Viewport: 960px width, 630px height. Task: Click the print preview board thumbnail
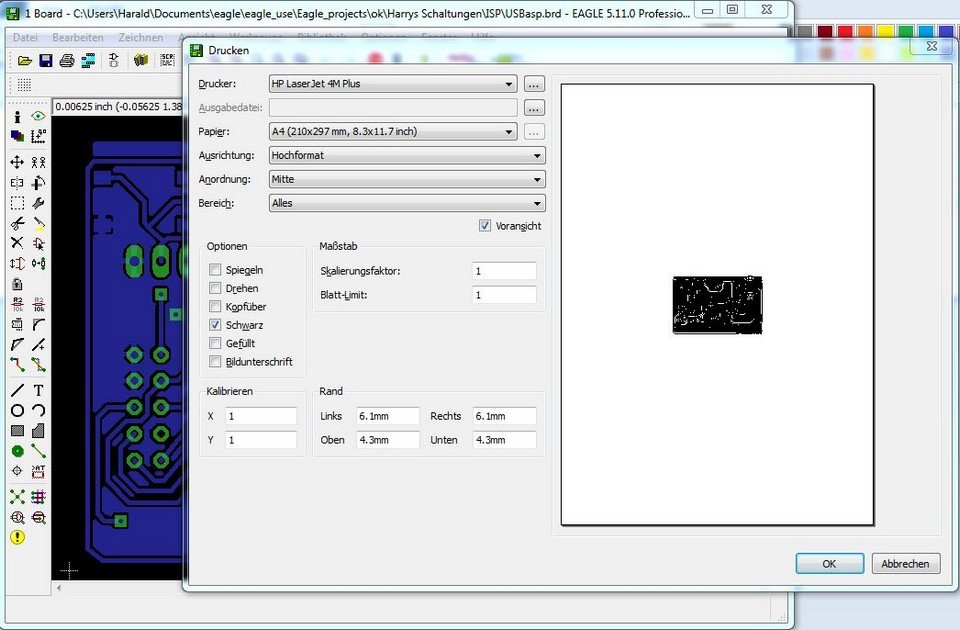[x=717, y=305]
